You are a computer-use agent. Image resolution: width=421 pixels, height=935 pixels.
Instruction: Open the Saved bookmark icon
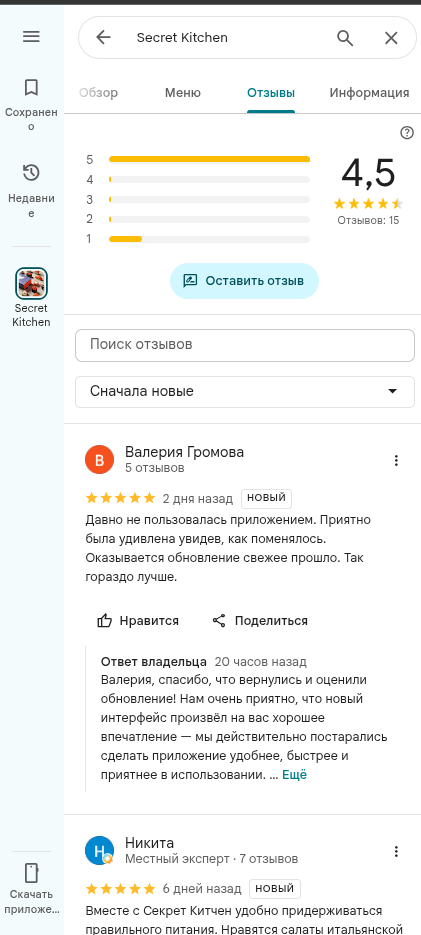coord(31,88)
